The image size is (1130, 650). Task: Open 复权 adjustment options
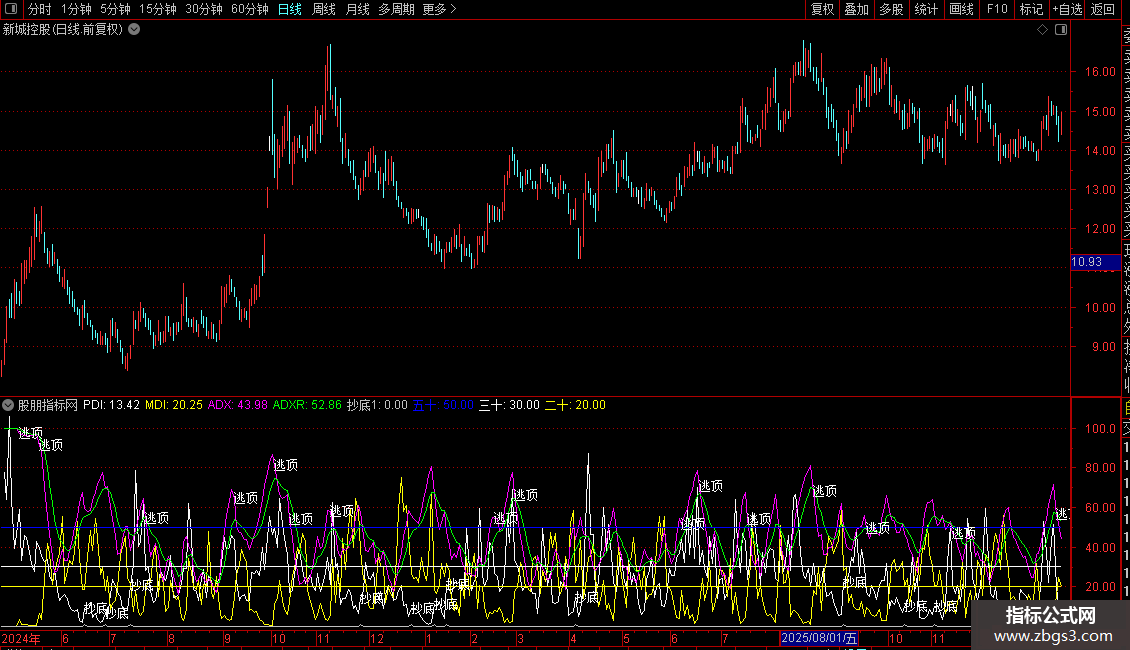(822, 9)
